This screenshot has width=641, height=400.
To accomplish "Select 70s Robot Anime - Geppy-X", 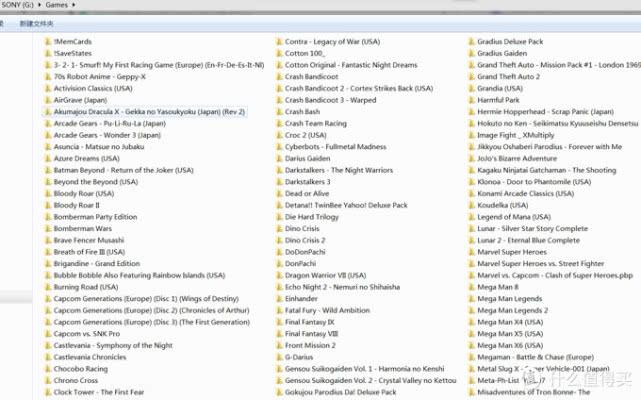I will coord(99,77).
